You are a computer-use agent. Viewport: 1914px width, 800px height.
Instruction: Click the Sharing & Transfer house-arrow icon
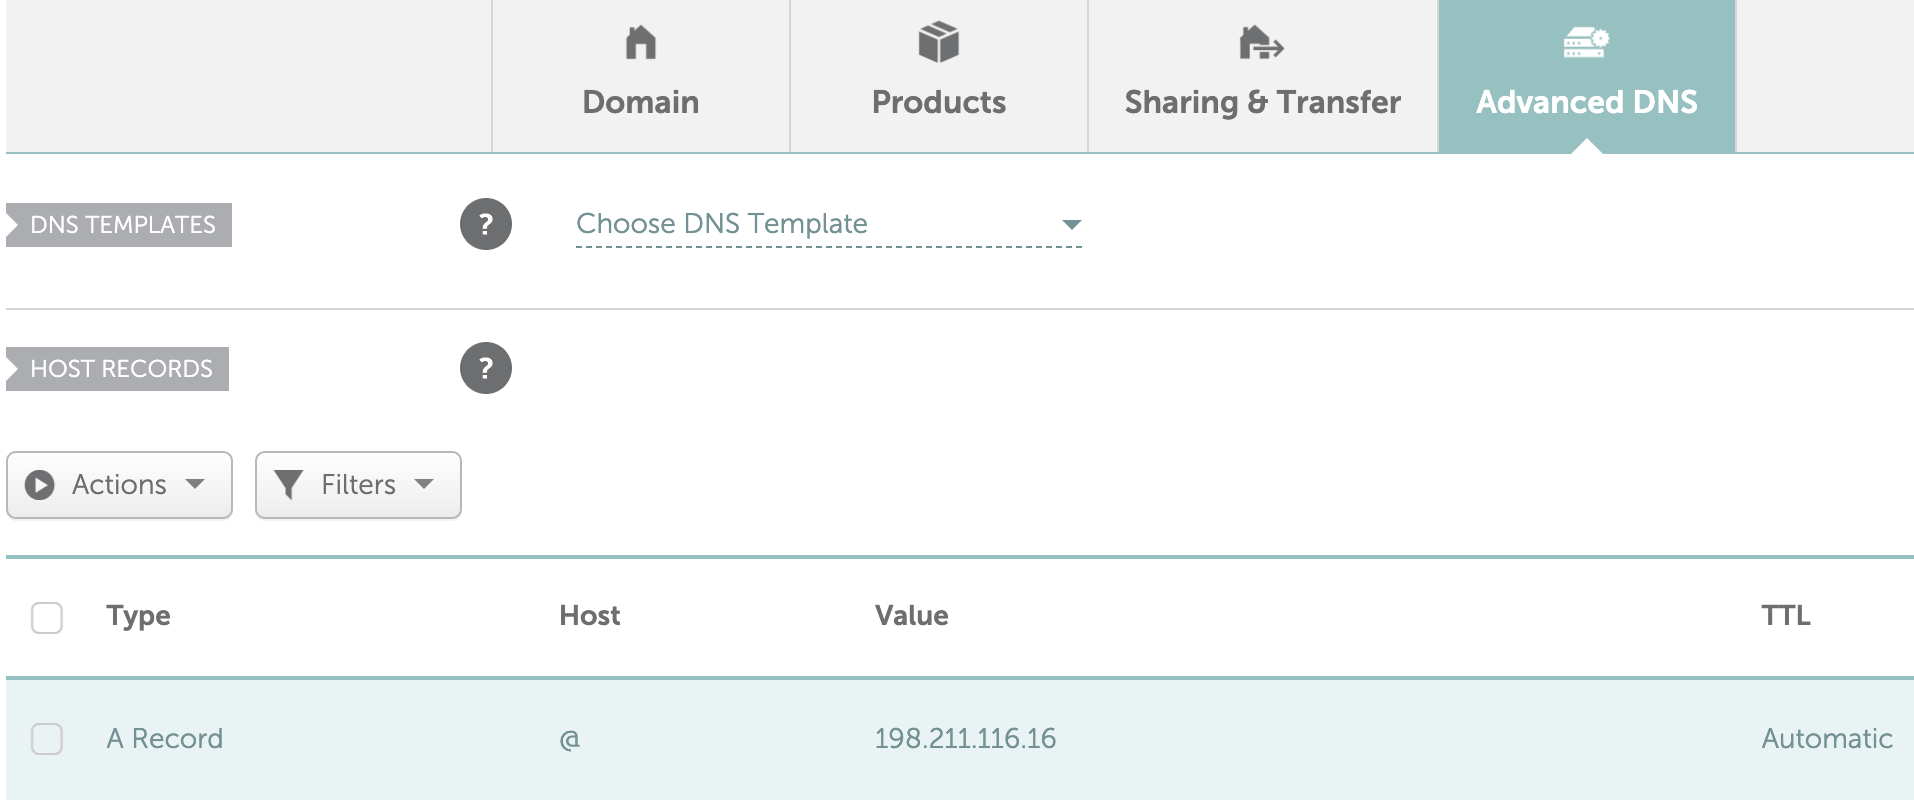pyautogui.click(x=1261, y=43)
